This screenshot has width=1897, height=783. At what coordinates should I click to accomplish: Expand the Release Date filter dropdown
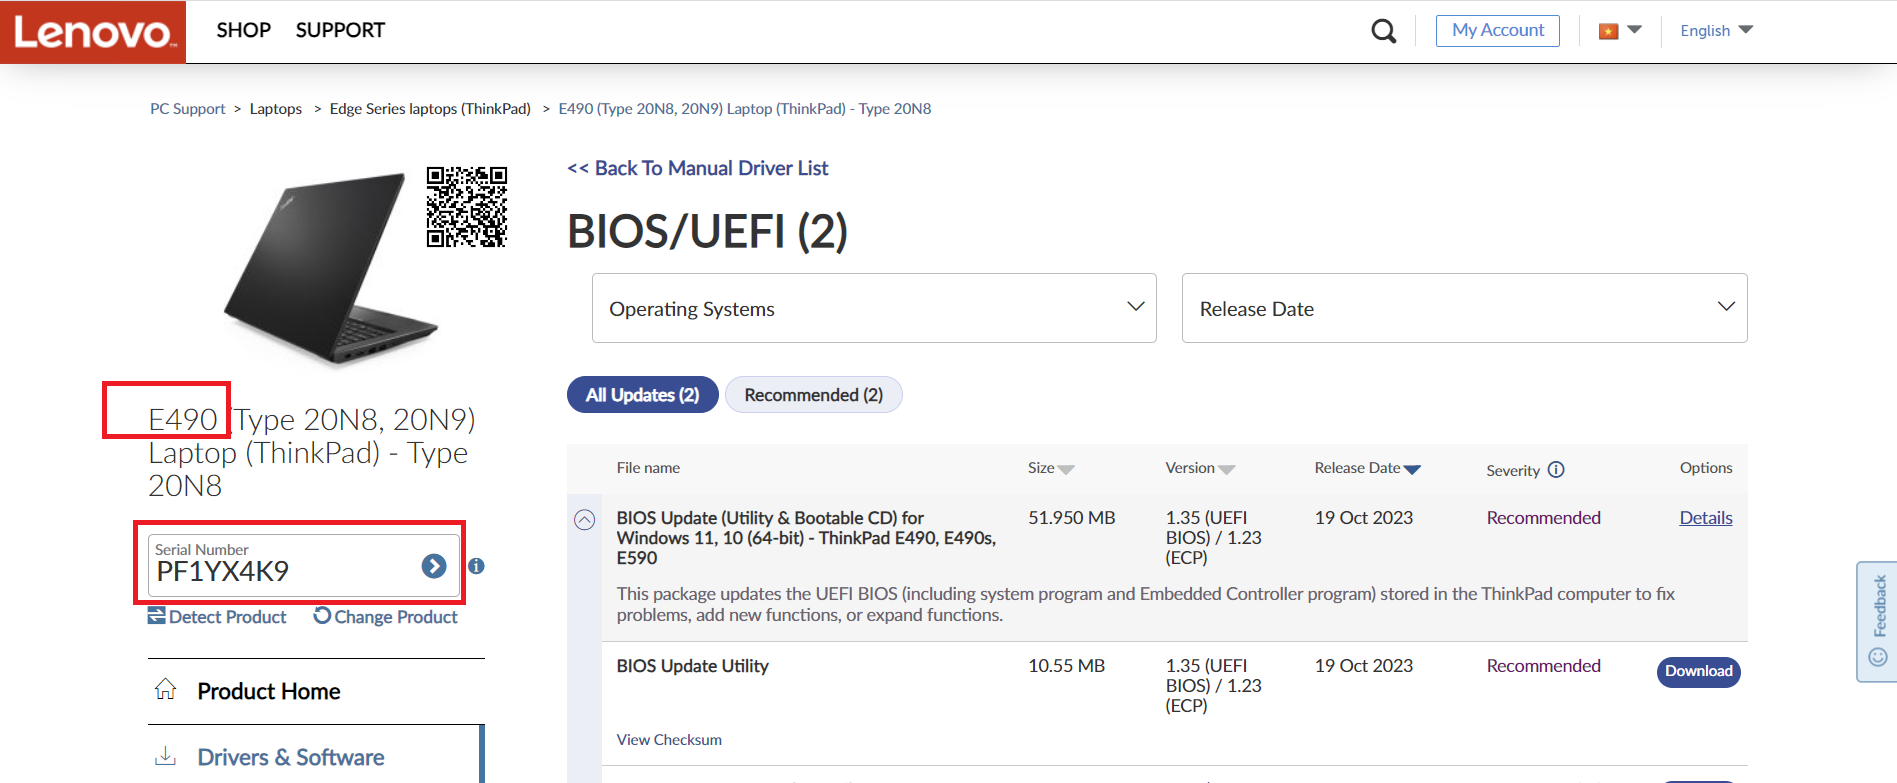click(x=1464, y=308)
